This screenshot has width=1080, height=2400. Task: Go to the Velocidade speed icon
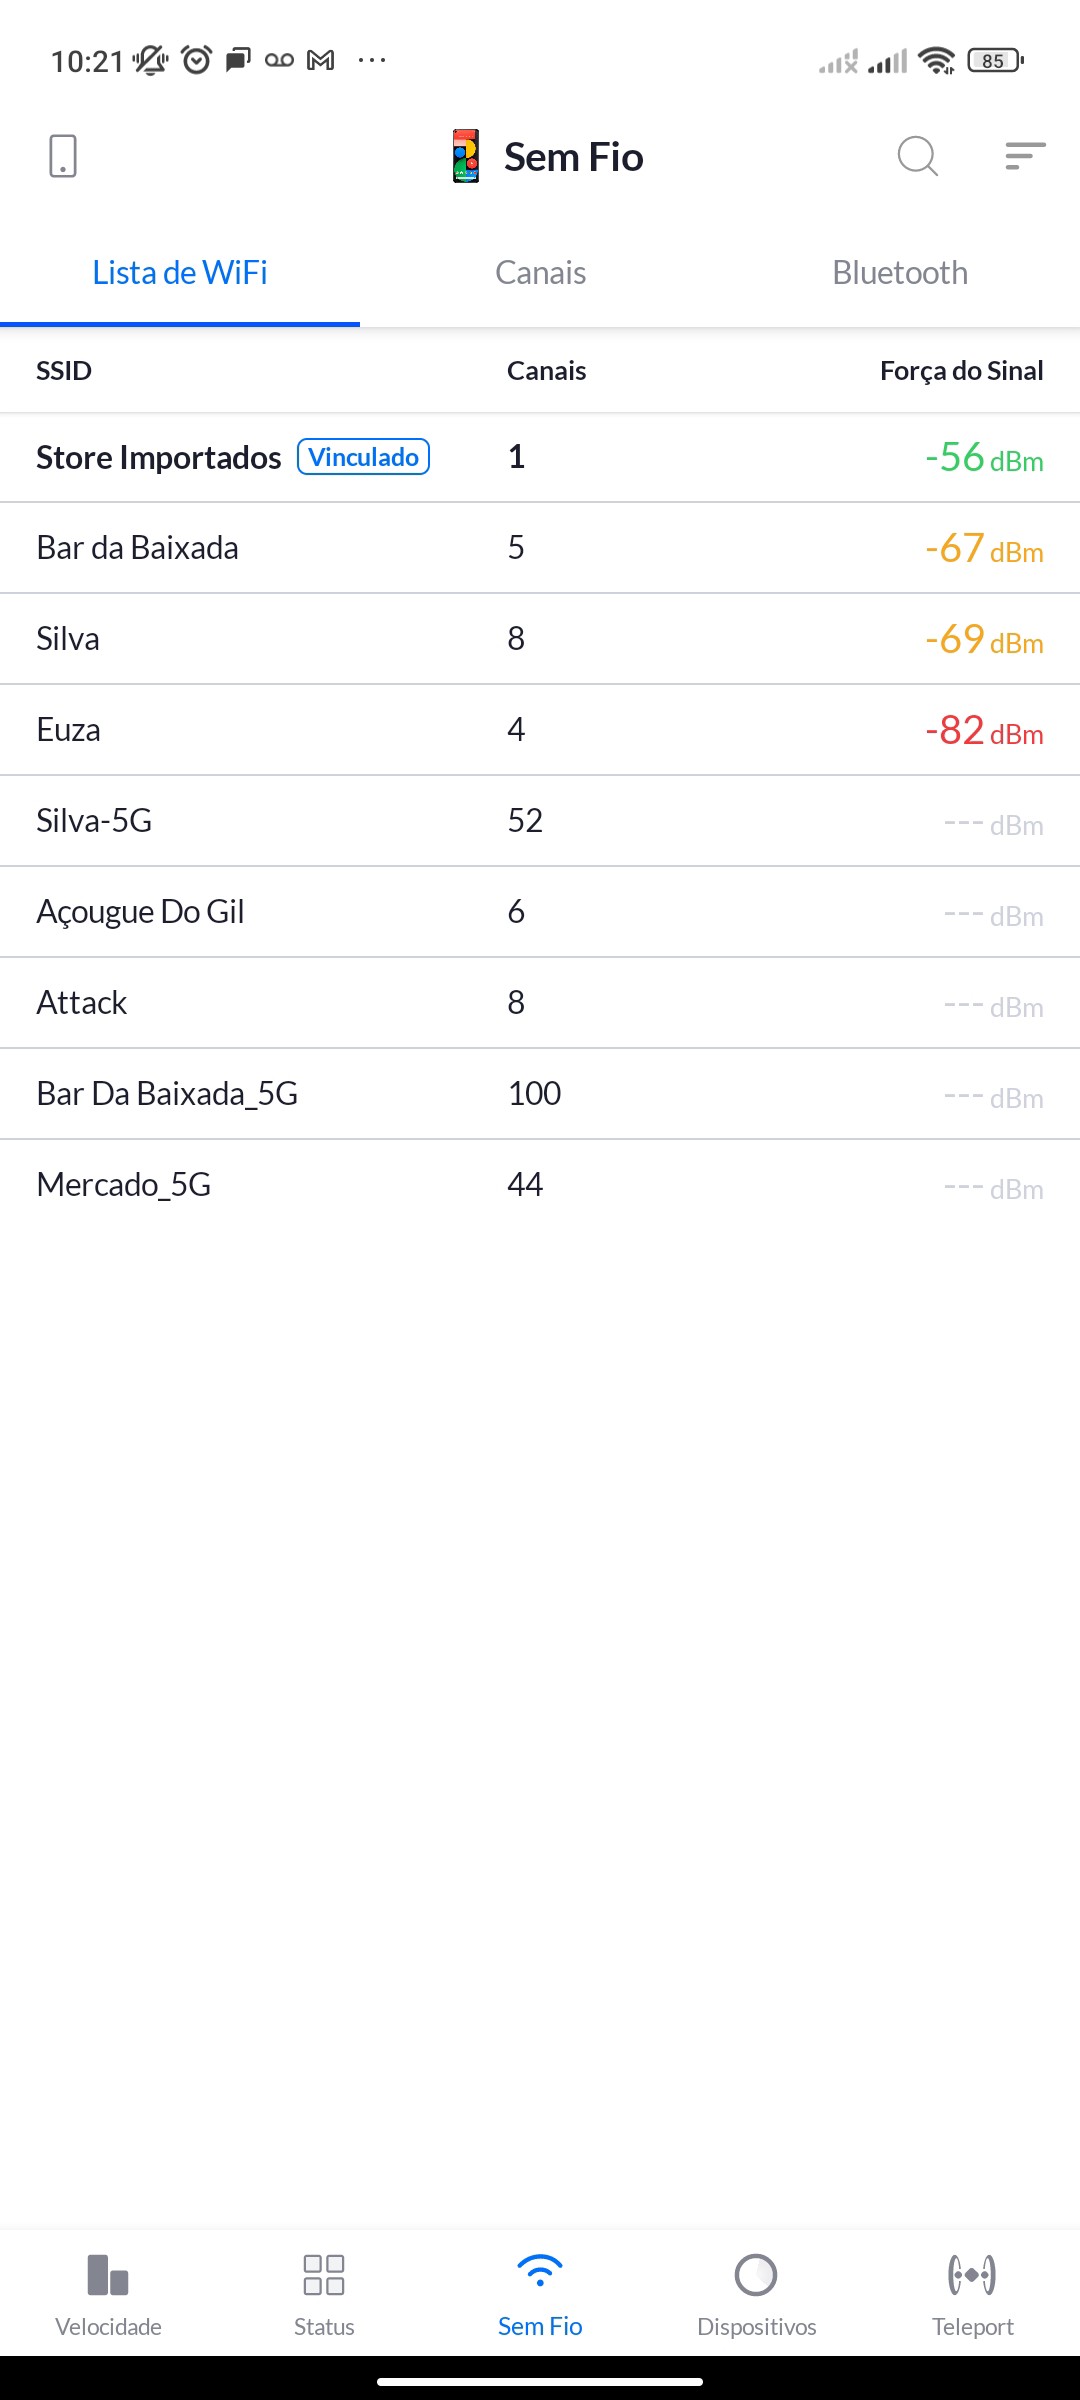click(108, 2275)
